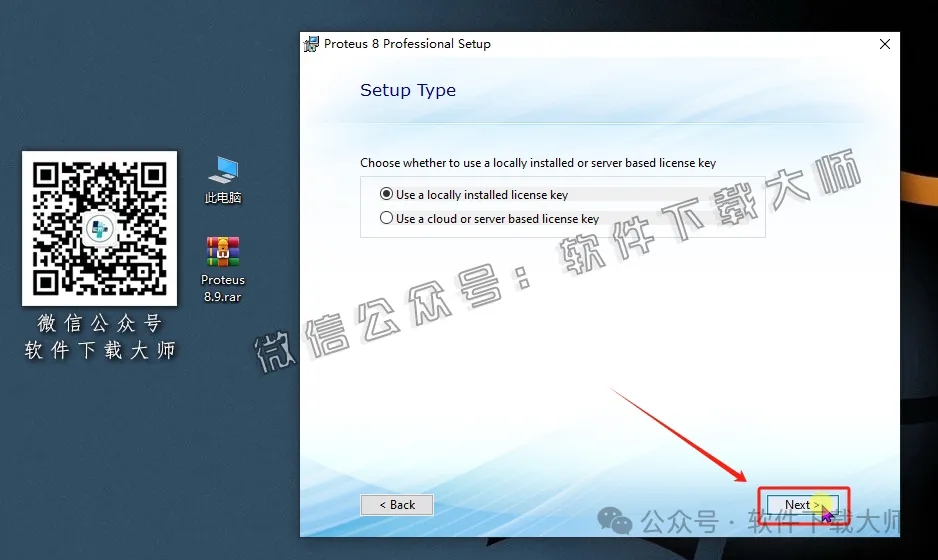Click the Next button in setup
This screenshot has width=938, height=560.
pos(803,505)
